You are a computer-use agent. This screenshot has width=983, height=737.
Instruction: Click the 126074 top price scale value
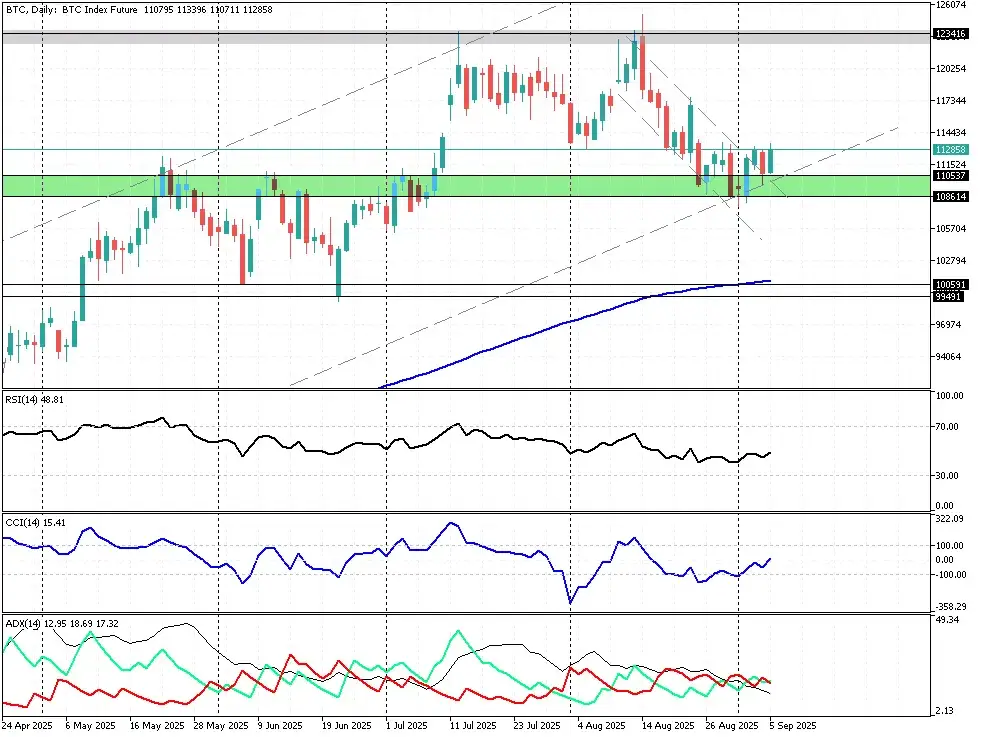pos(949,5)
